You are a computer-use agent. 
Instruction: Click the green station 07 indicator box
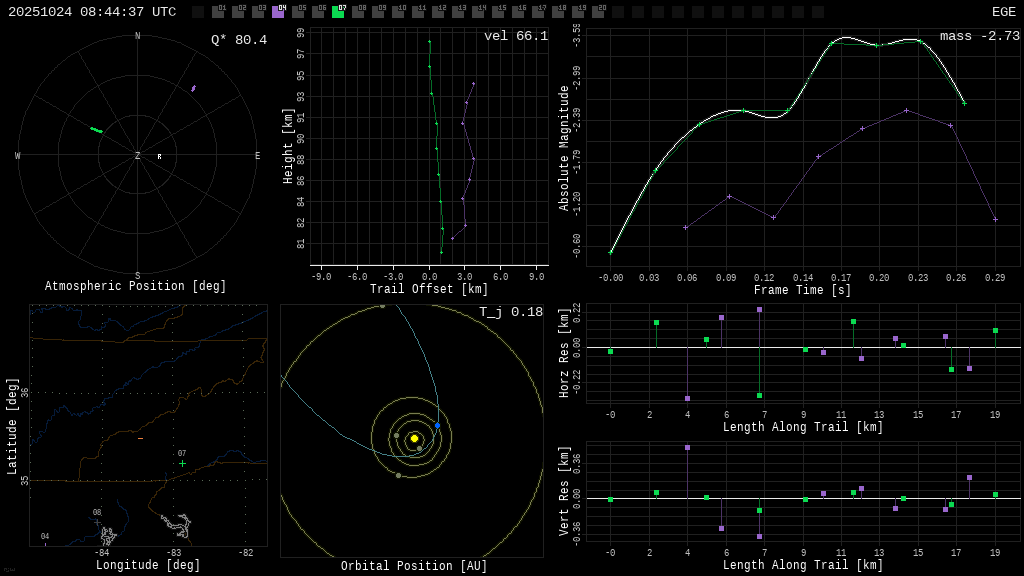pyautogui.click(x=338, y=12)
